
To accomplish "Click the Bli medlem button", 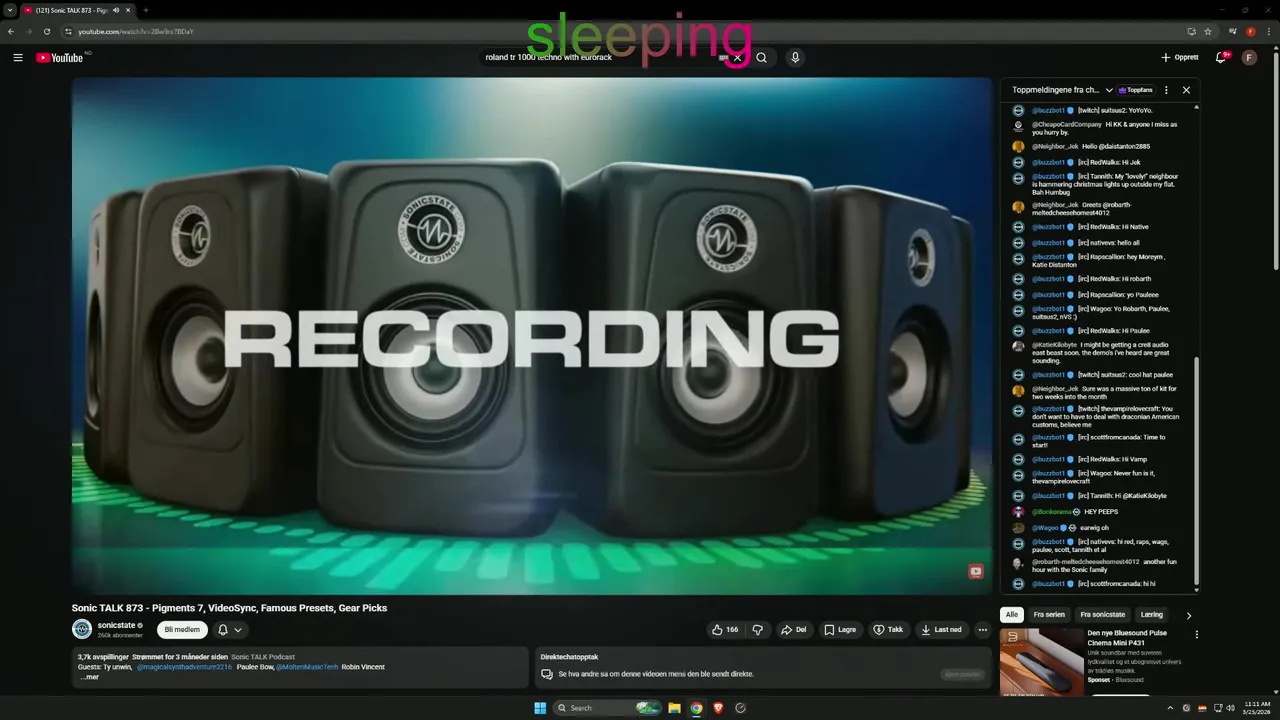I will click(x=182, y=630).
